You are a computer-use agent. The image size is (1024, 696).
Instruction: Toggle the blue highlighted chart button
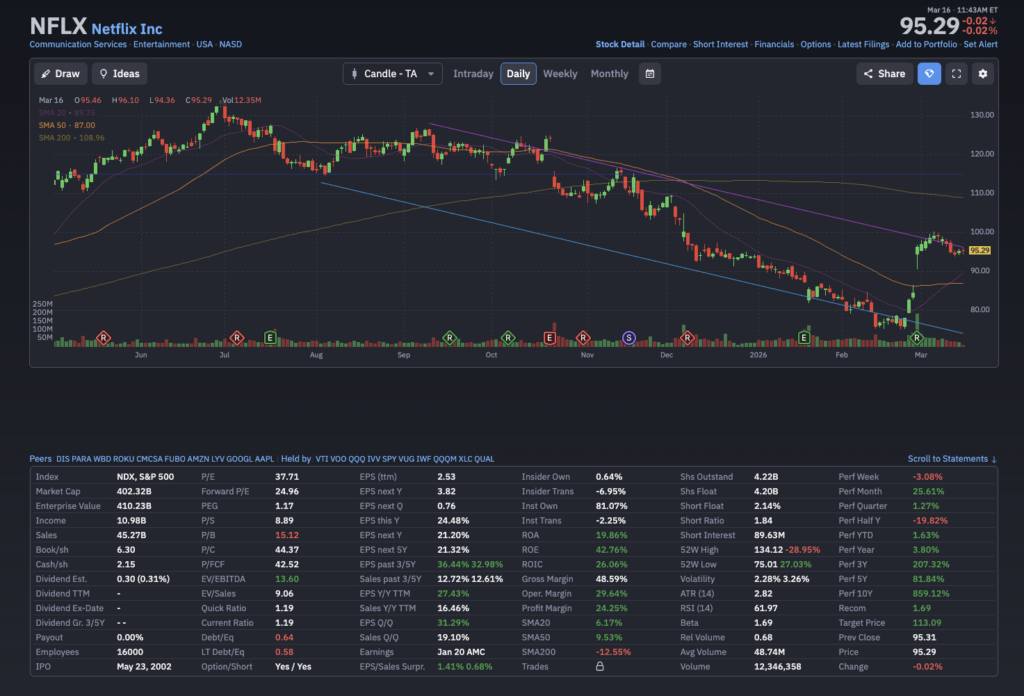pos(929,74)
